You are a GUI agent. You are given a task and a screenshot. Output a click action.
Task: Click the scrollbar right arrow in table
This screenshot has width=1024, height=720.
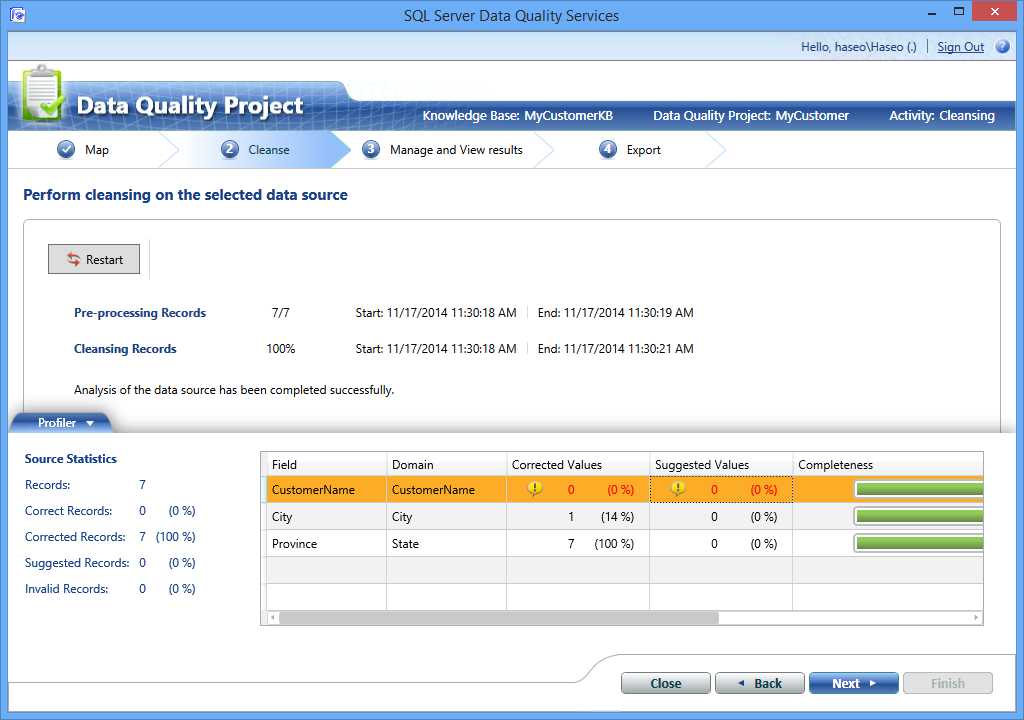(x=976, y=617)
